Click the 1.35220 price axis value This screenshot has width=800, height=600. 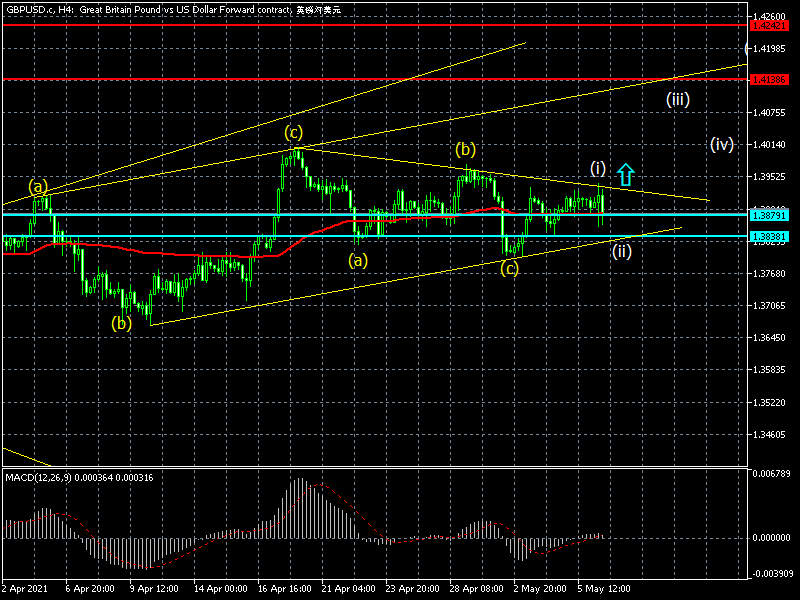pos(769,403)
